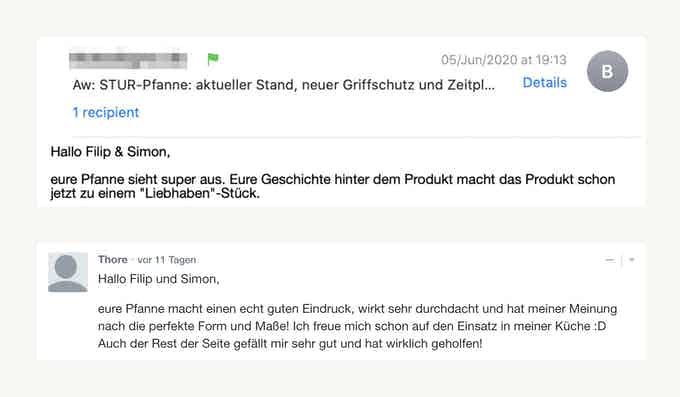Open the round 'B' sender avatar
The height and width of the screenshot is (397, 680).
tap(607, 71)
